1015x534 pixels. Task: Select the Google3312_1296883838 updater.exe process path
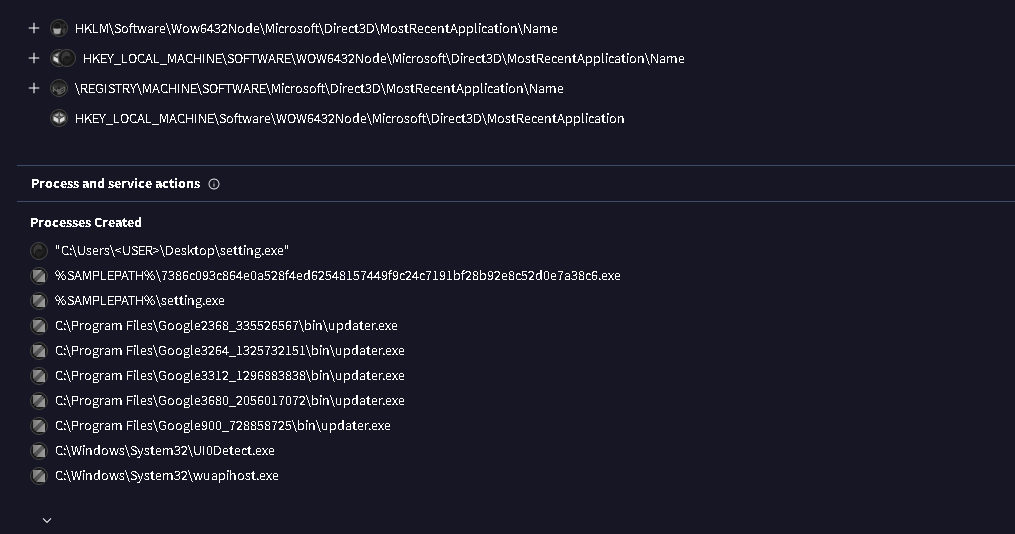(229, 375)
